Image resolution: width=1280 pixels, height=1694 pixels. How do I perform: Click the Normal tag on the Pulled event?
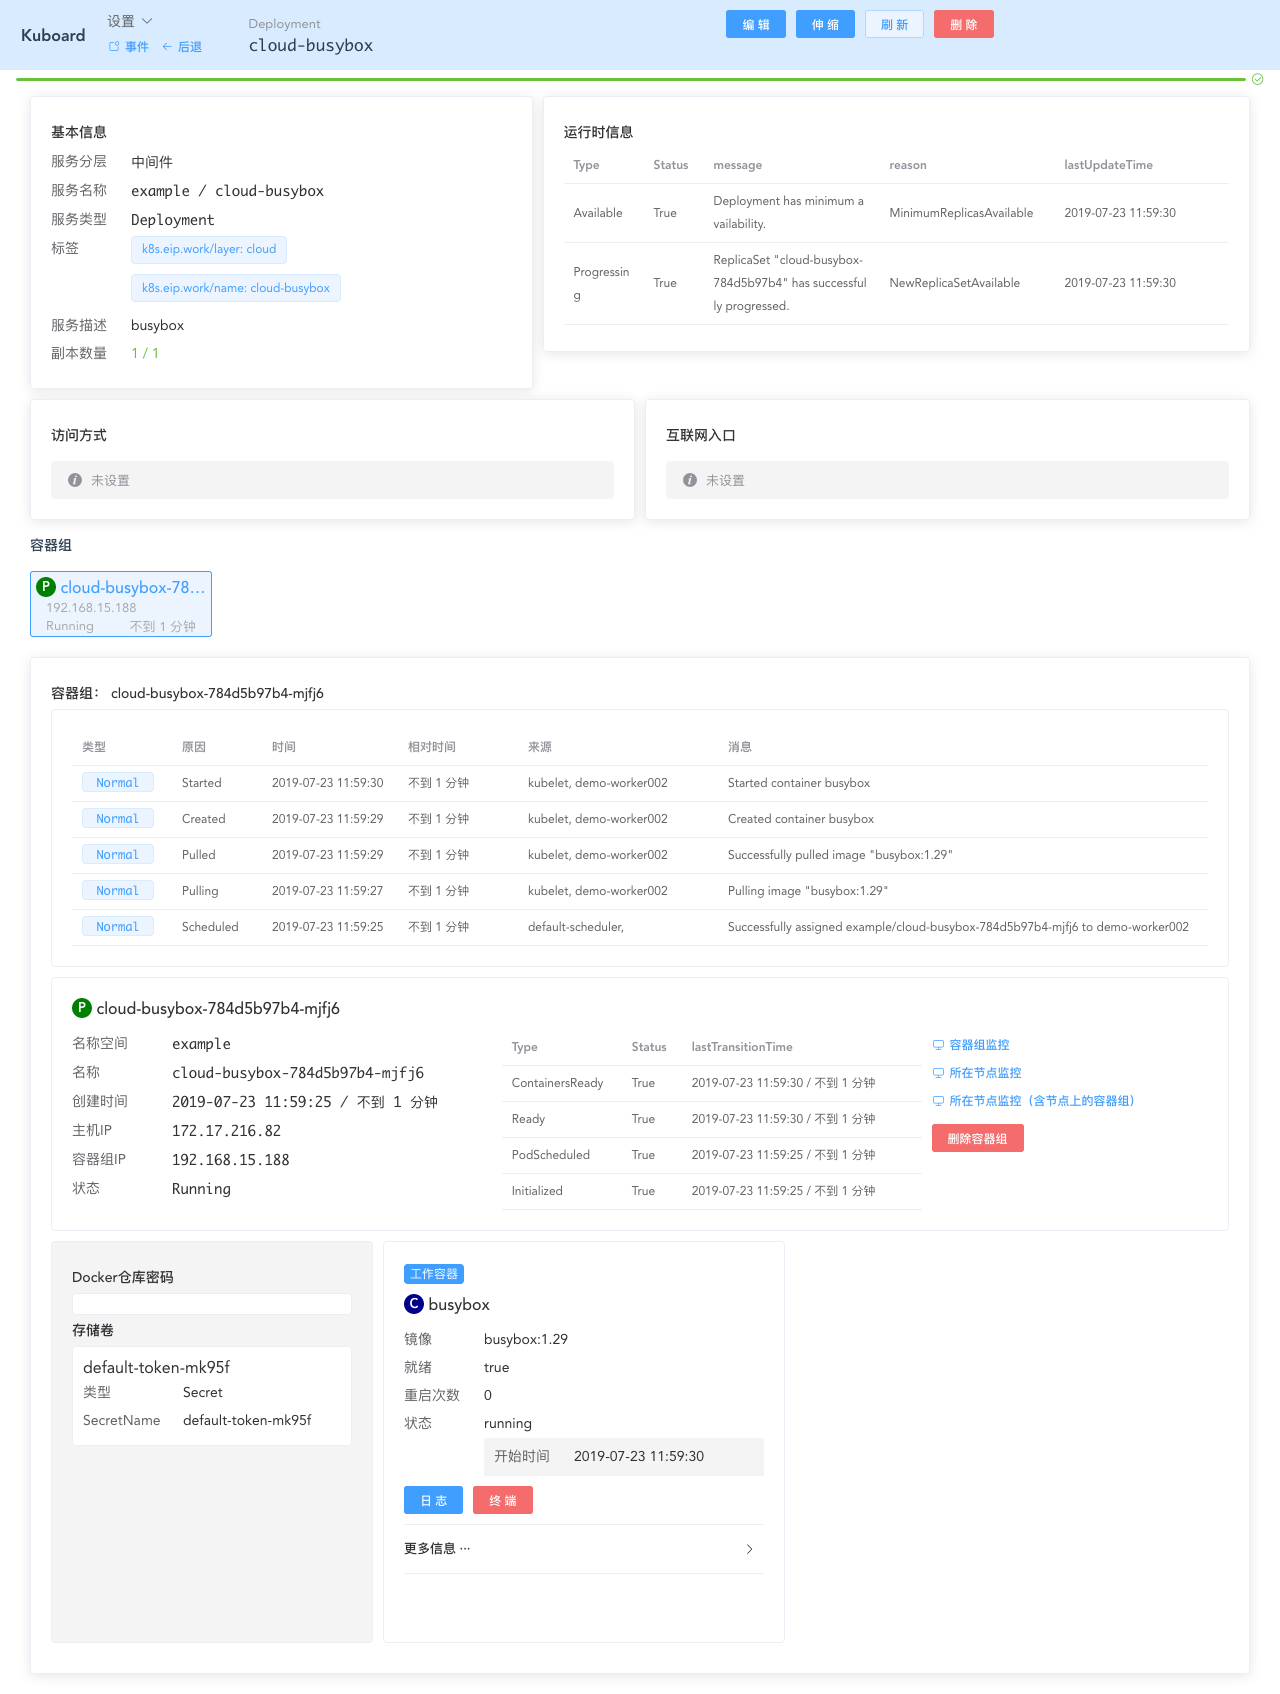pyautogui.click(x=118, y=855)
